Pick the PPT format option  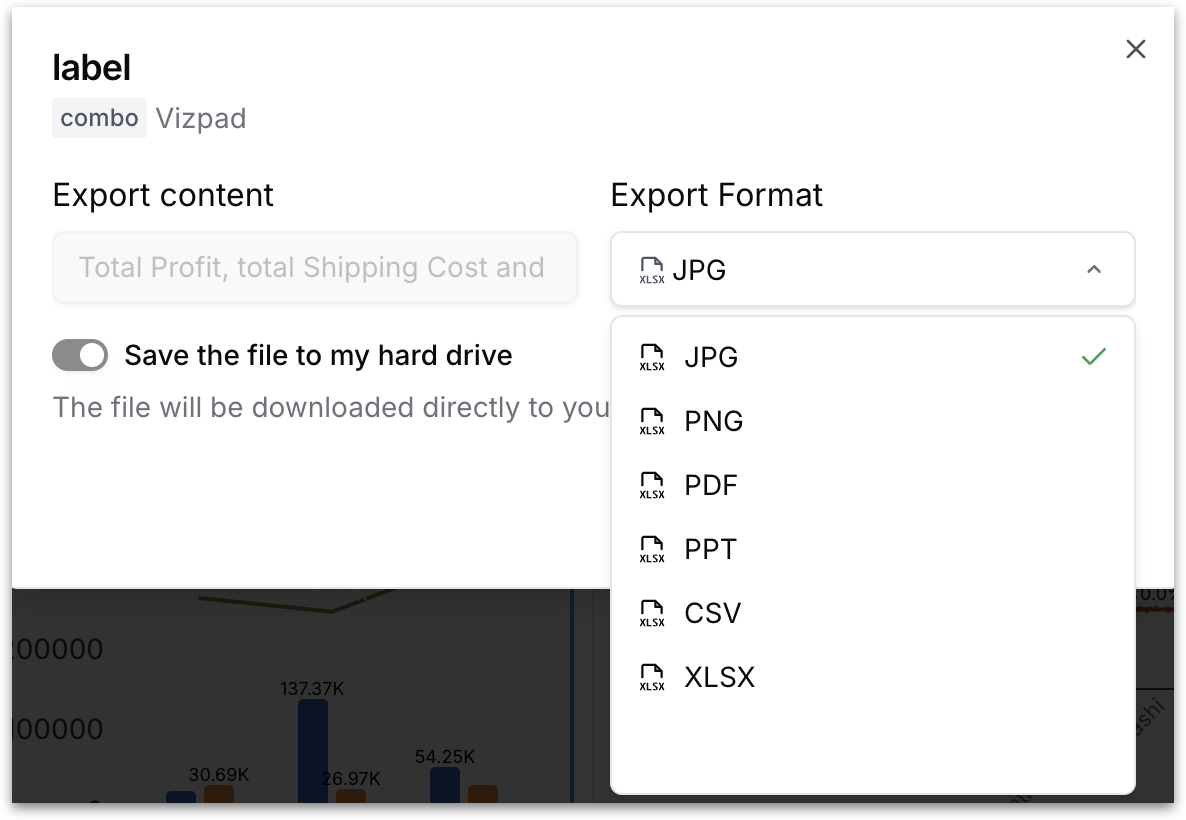point(710,550)
